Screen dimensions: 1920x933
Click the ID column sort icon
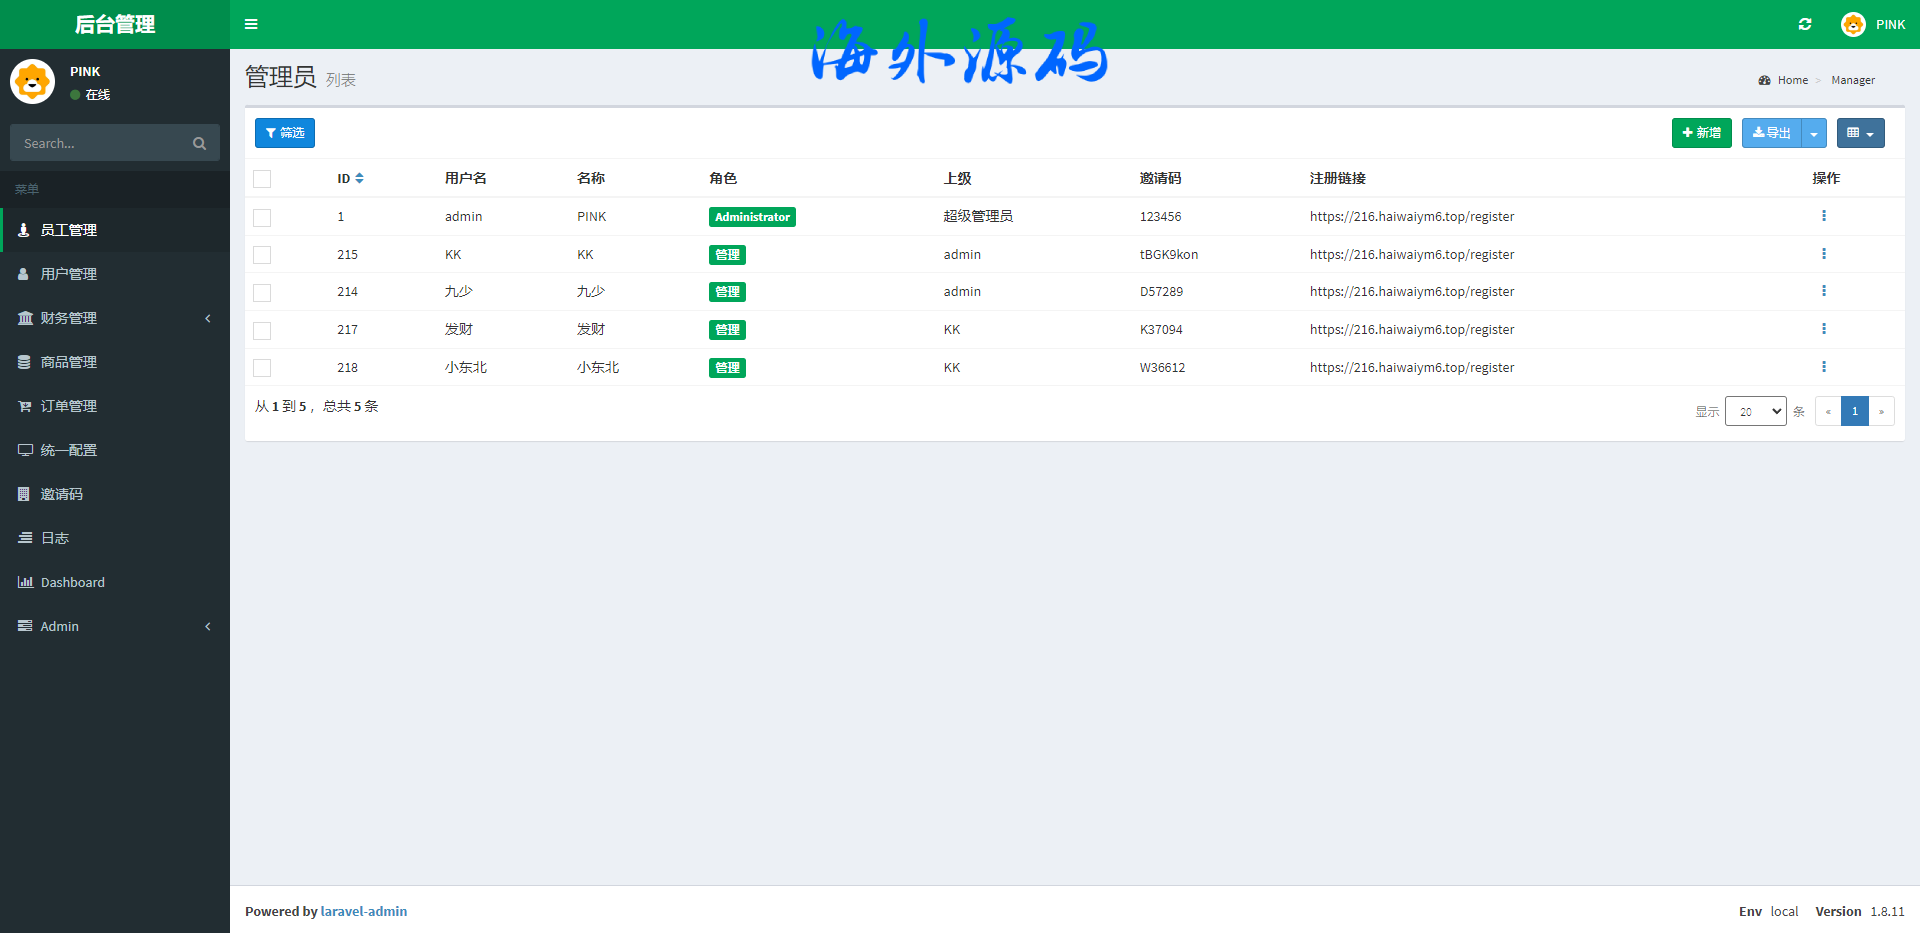tap(360, 178)
